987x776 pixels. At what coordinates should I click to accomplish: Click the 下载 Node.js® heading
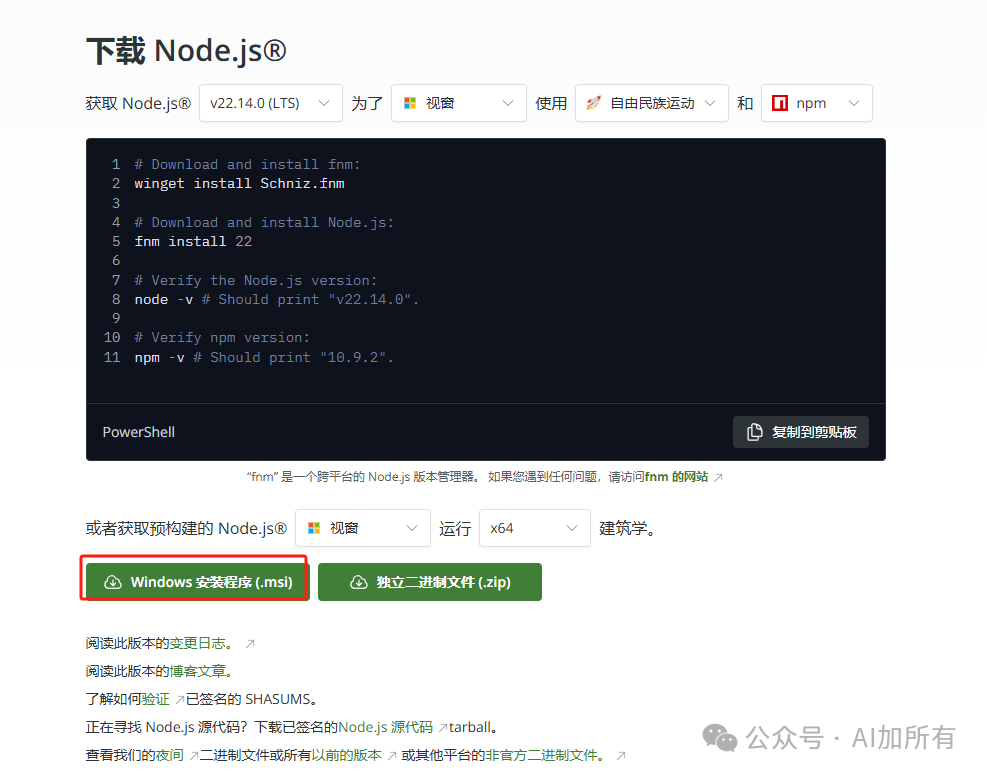point(186,51)
